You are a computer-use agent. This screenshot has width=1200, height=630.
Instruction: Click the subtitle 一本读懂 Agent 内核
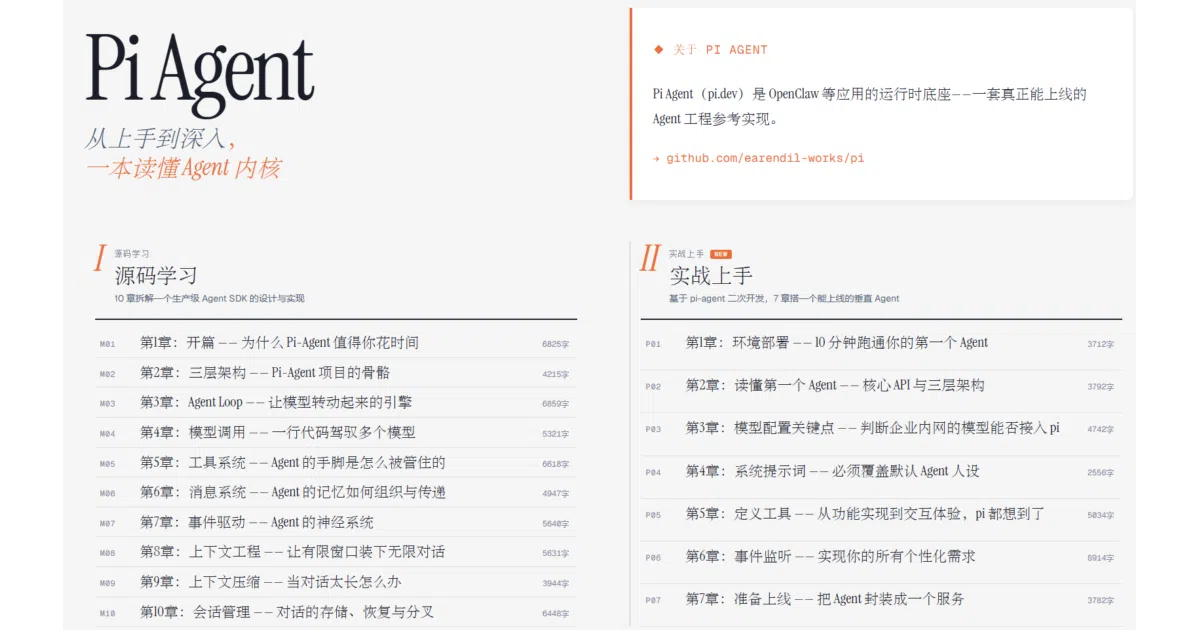(184, 168)
